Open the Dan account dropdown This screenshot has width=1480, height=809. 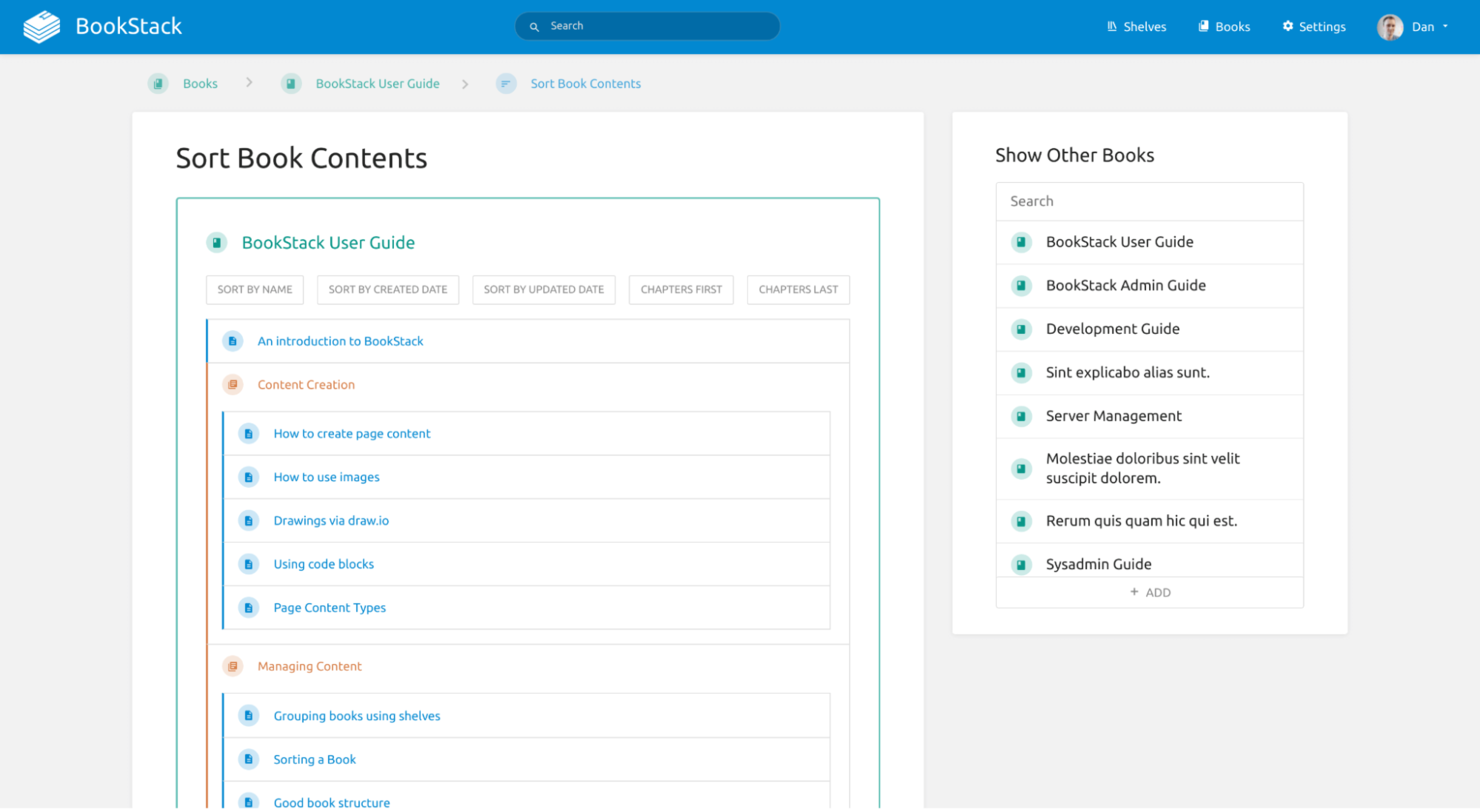[1416, 26]
